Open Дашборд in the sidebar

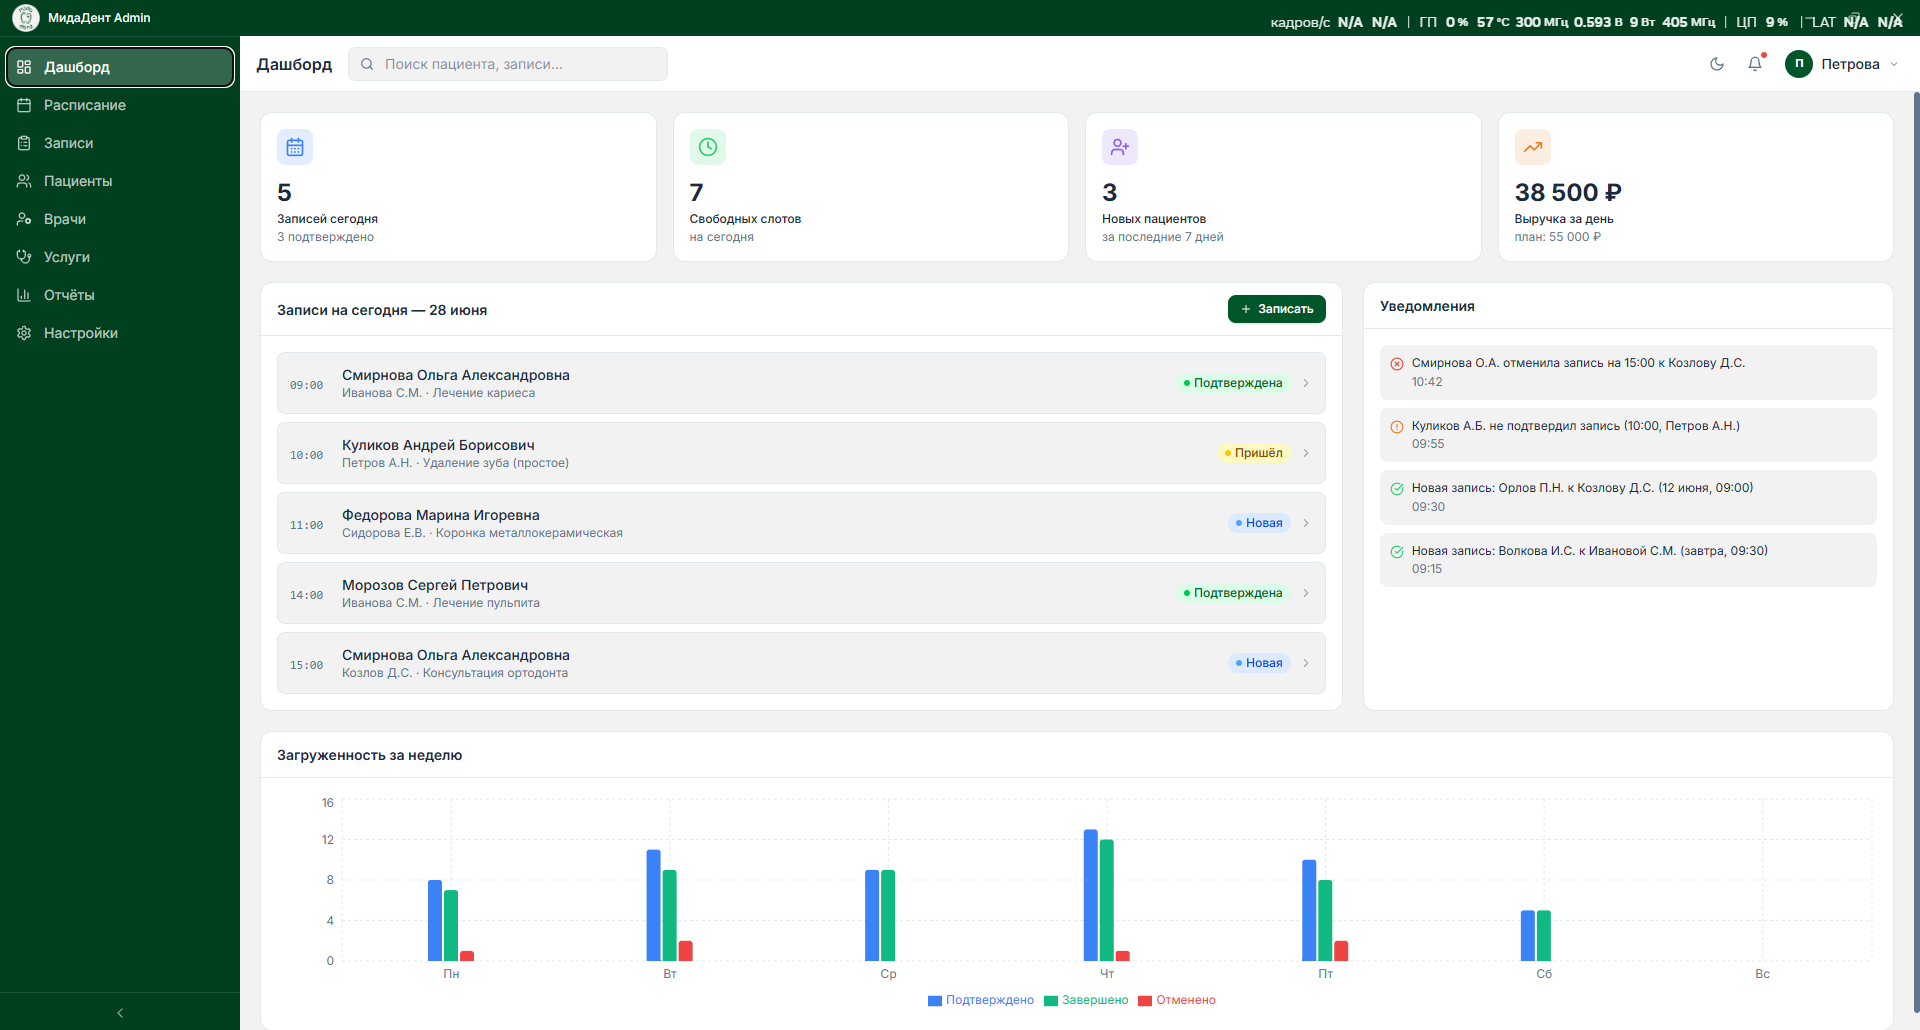(120, 67)
